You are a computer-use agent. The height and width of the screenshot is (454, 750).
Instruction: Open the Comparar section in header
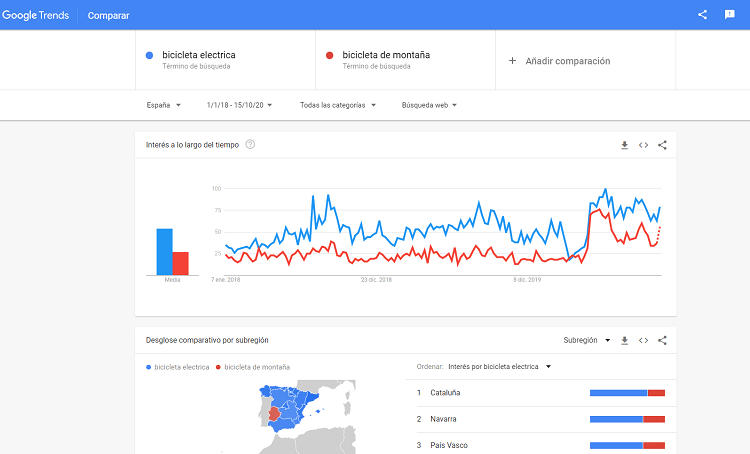[x=108, y=15]
